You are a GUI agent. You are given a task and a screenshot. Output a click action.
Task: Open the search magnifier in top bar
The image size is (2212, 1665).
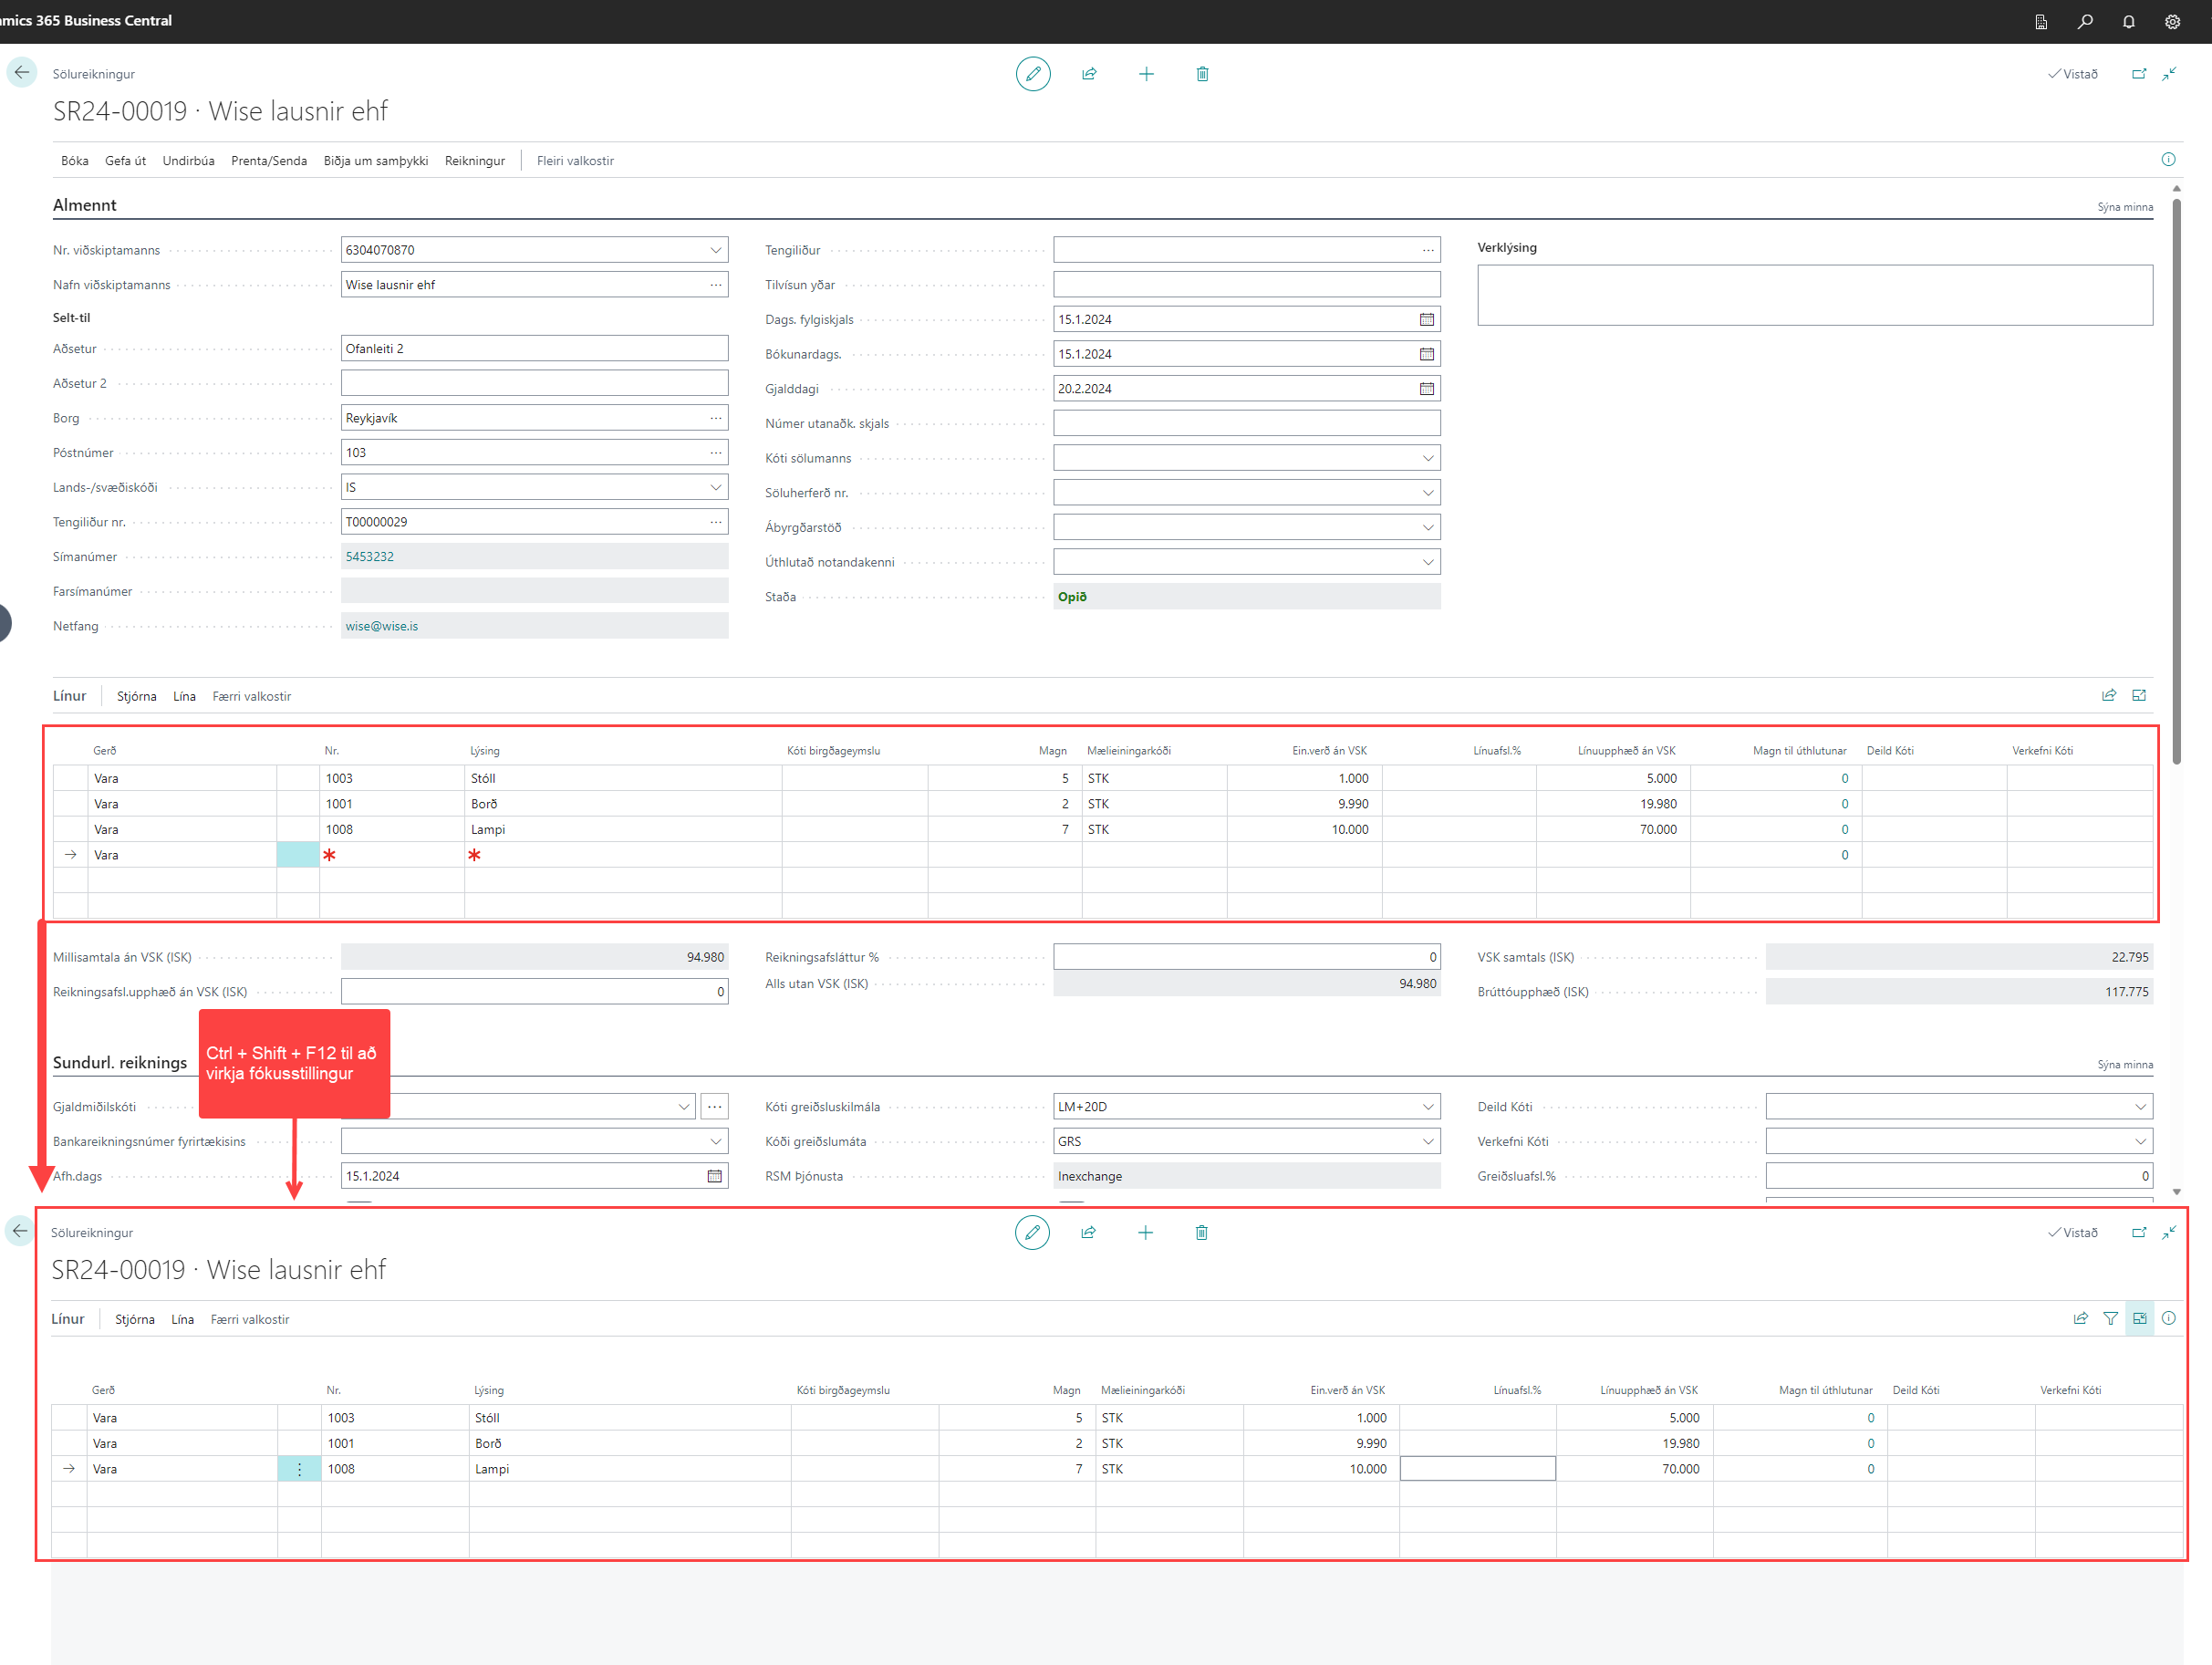(2085, 21)
